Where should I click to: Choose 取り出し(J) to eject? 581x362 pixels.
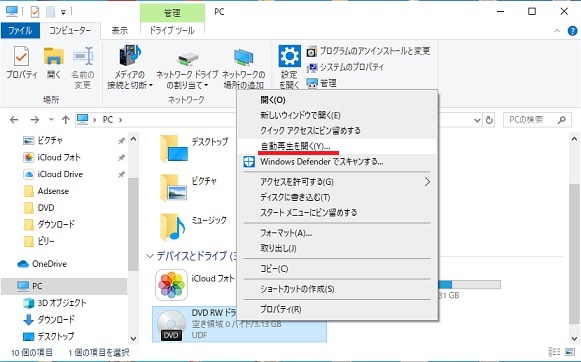(337, 248)
